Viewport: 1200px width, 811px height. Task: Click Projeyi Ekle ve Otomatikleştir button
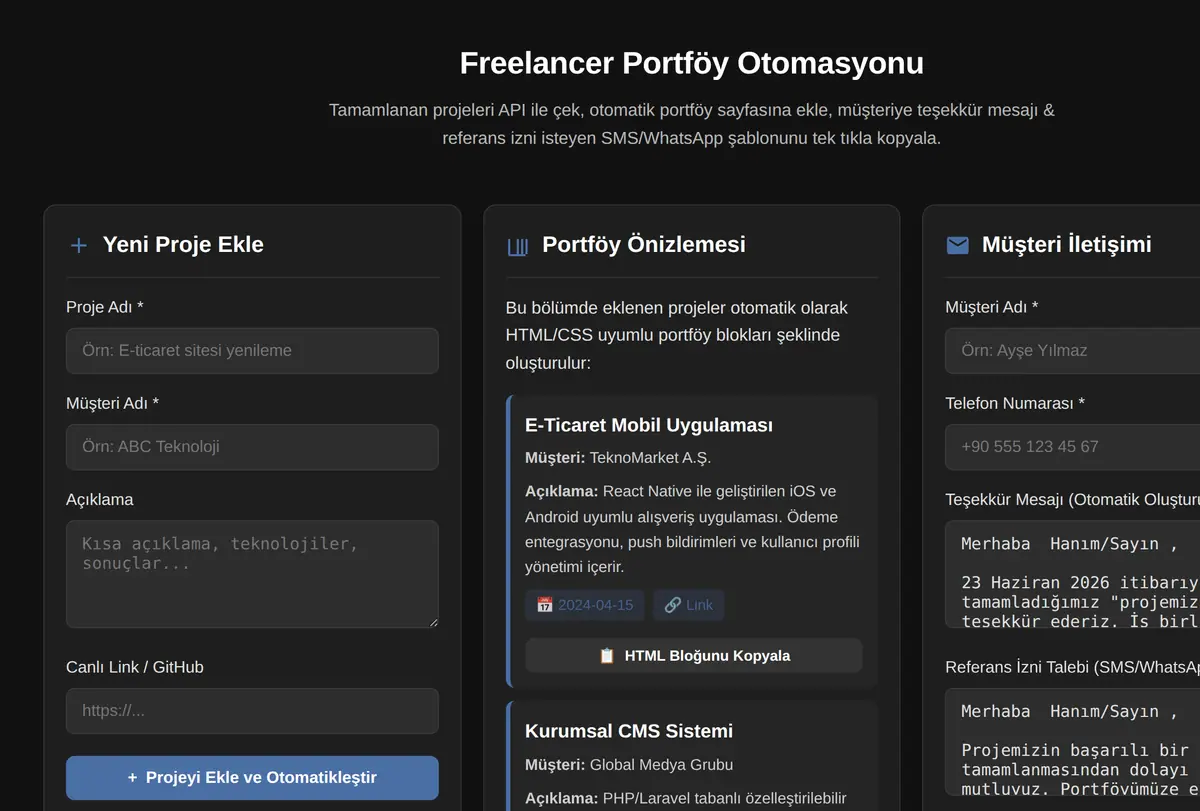point(252,778)
